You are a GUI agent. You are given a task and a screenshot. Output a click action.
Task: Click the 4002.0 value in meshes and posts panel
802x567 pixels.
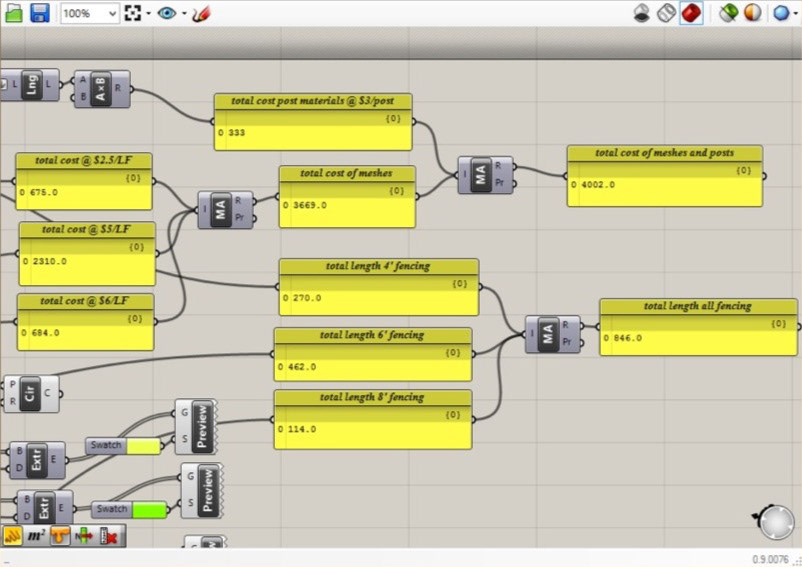click(x=598, y=185)
